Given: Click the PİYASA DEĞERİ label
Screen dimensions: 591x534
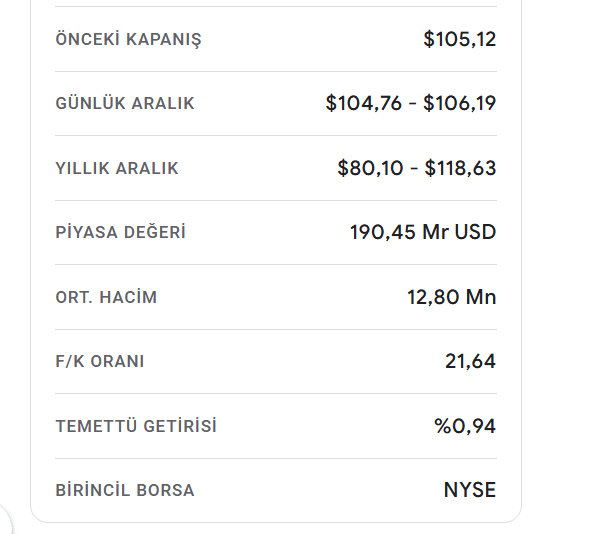Looking at the screenshot, I should pos(121,232).
